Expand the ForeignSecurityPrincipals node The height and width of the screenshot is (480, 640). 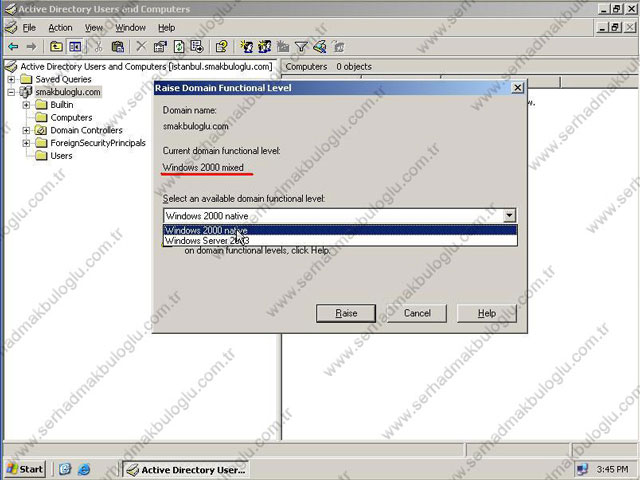tap(26, 143)
